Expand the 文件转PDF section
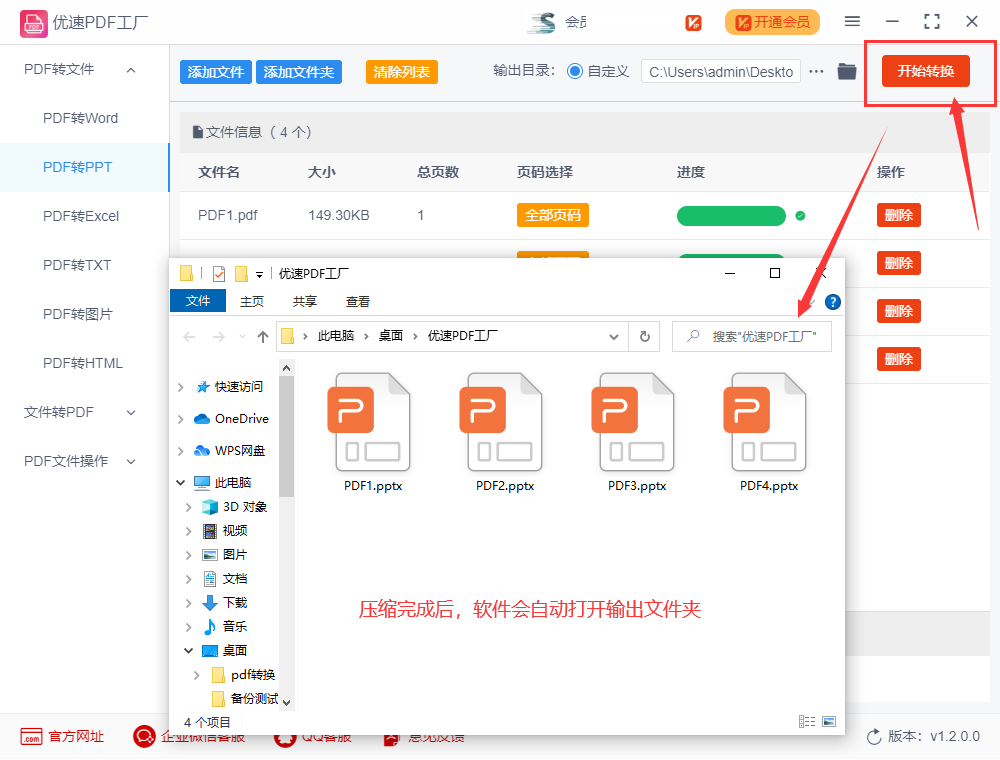The height and width of the screenshot is (760, 1000). tap(131, 413)
